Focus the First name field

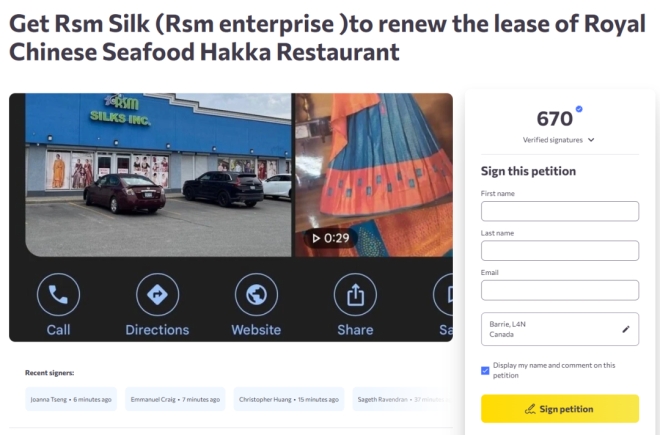[x=560, y=211]
